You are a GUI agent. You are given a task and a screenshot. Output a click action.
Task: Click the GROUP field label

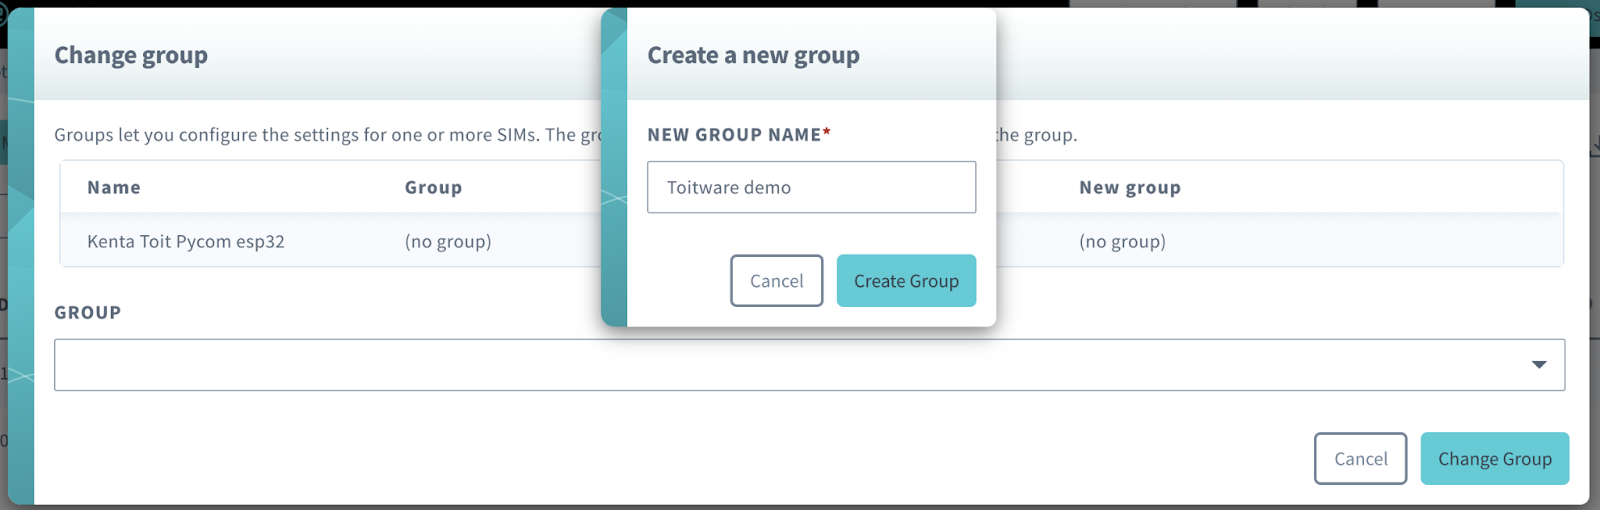[88, 313]
